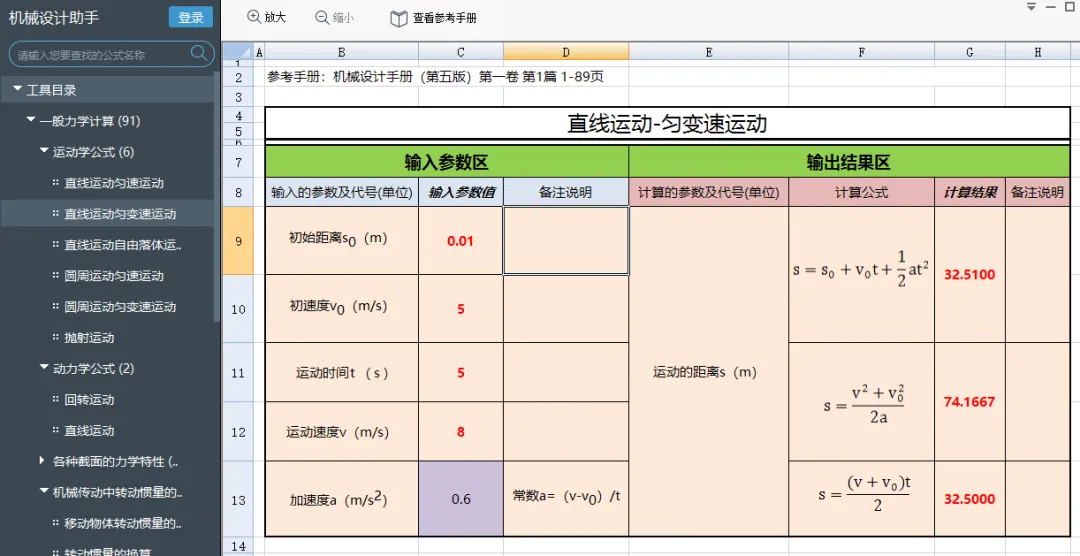1080x556 pixels.
Task: Open the window options dropdown arrow
Action: click(x=1031, y=7)
